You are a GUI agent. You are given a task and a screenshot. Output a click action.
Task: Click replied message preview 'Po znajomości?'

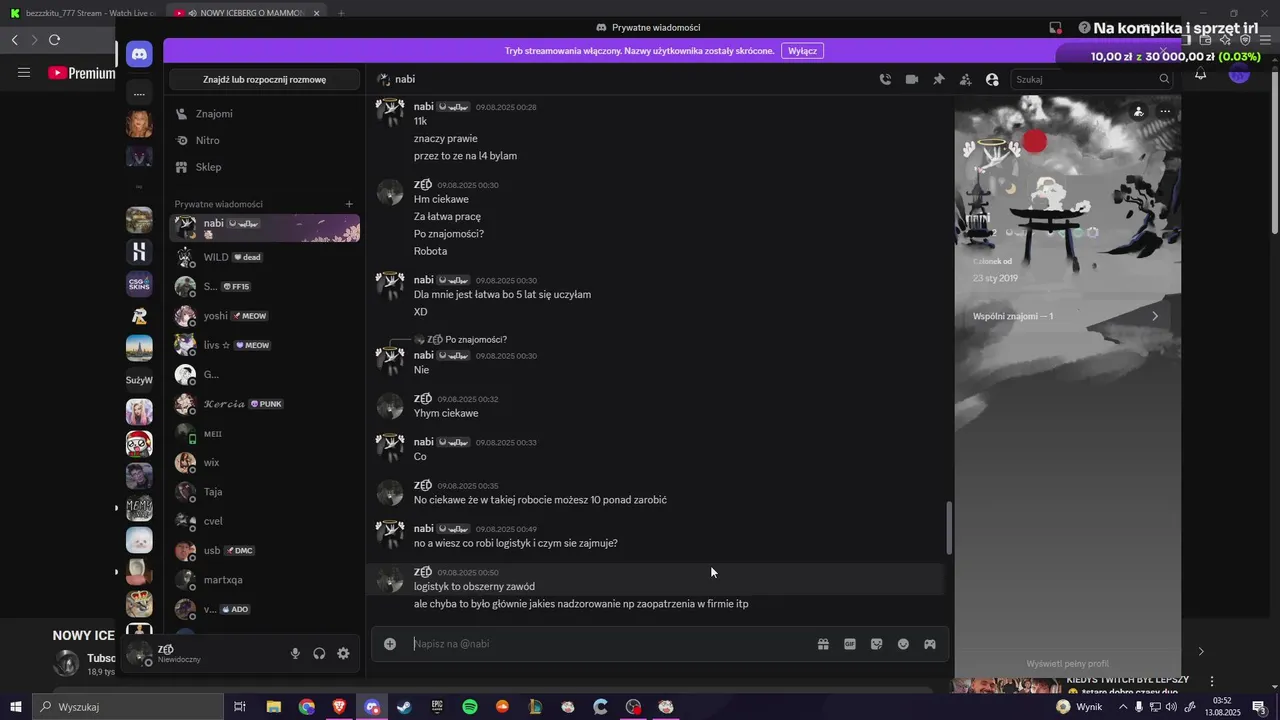pyautogui.click(x=476, y=340)
